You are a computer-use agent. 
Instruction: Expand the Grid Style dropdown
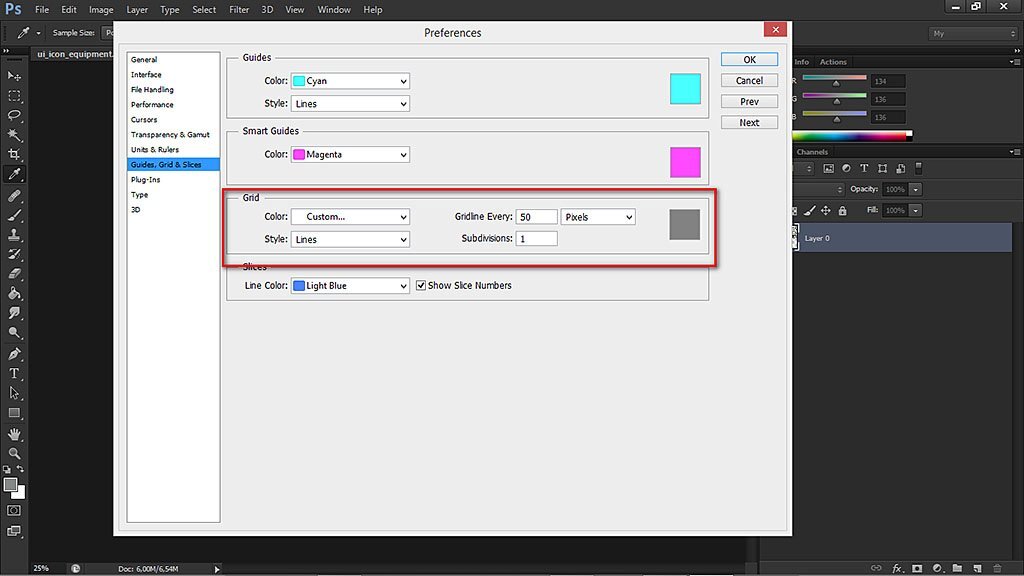[x=350, y=240]
